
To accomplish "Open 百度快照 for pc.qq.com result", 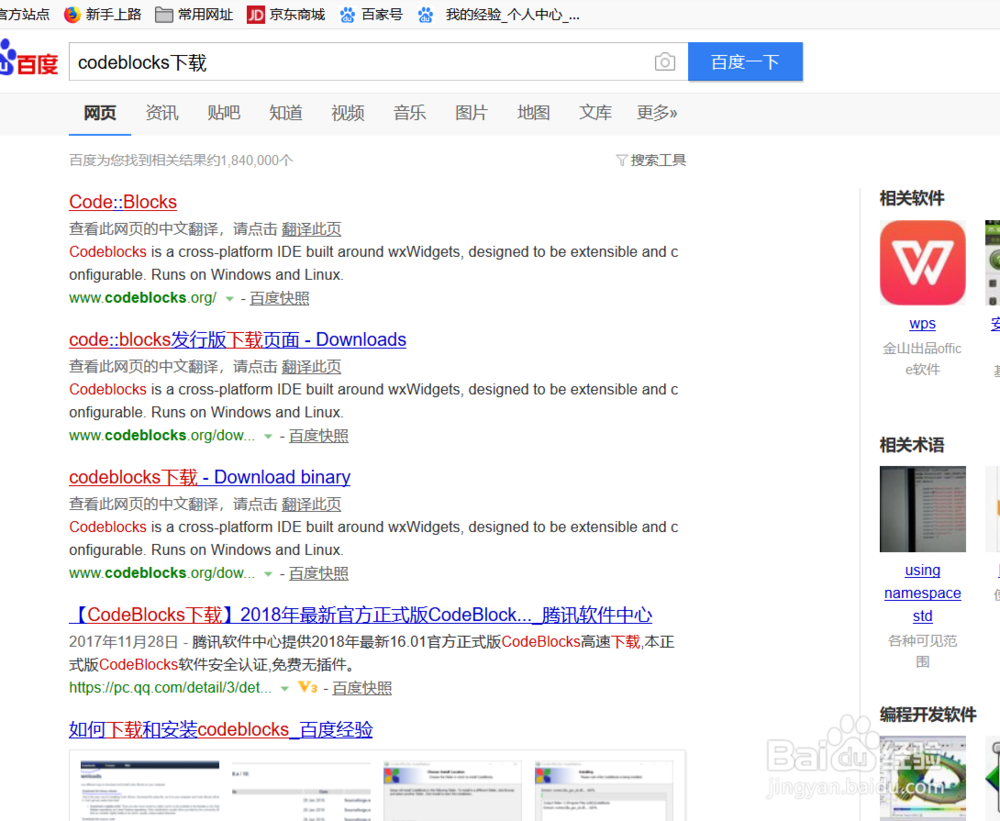I will (x=362, y=688).
